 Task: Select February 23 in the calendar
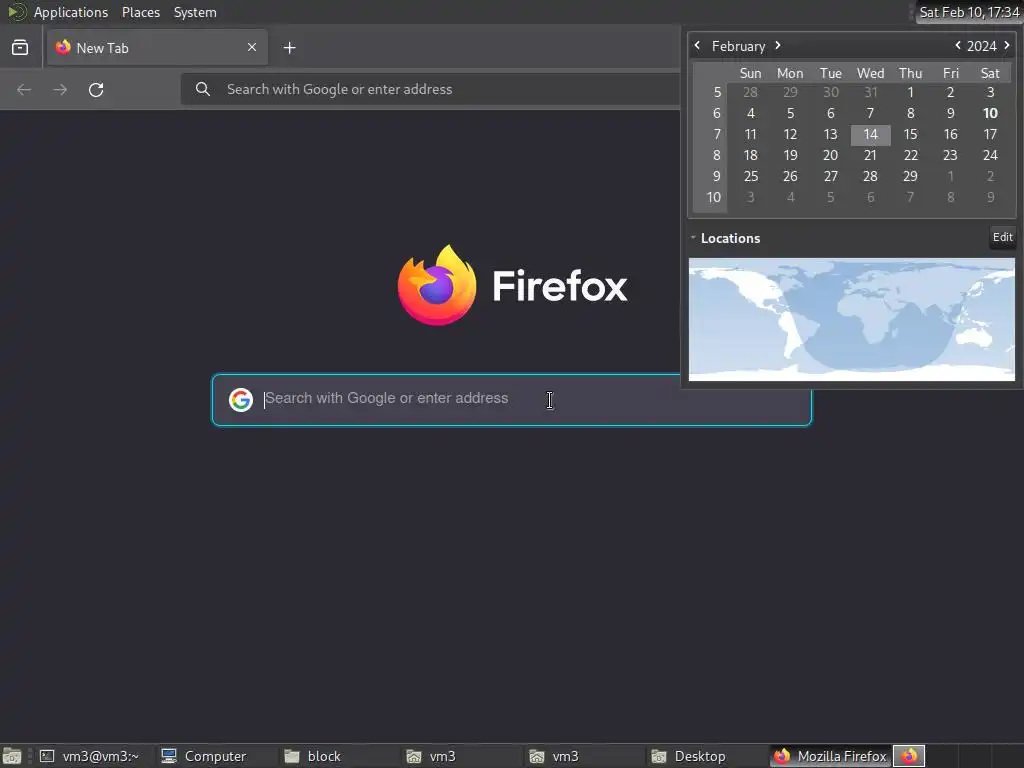[x=950, y=155]
